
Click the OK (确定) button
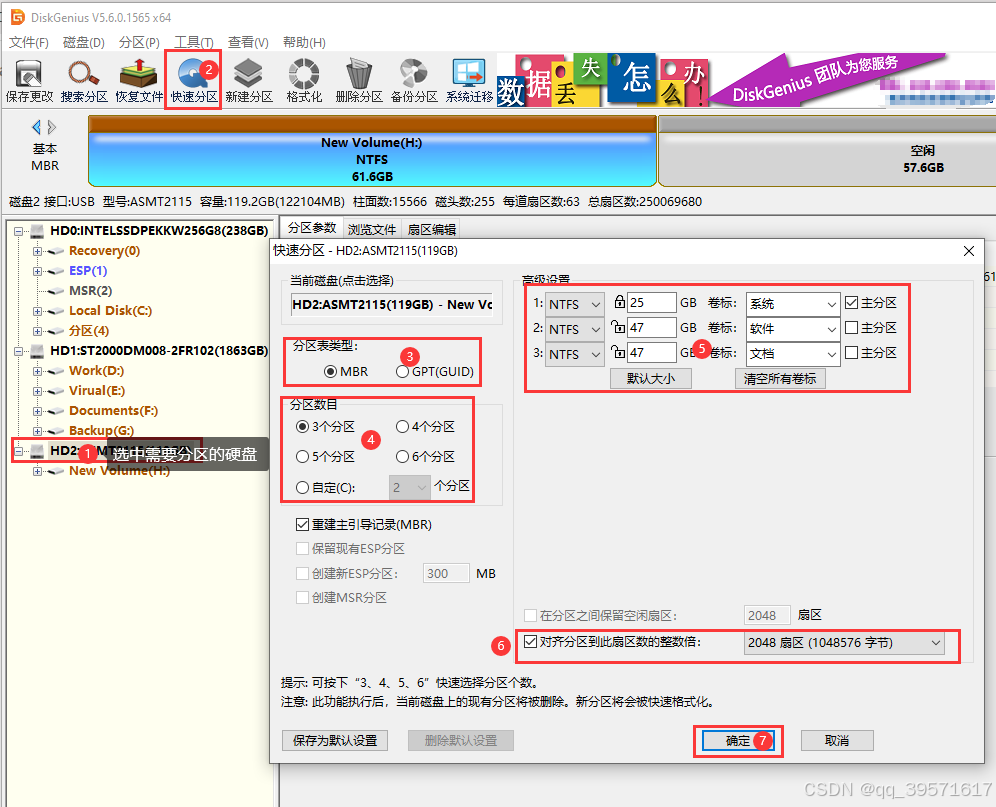(738, 741)
